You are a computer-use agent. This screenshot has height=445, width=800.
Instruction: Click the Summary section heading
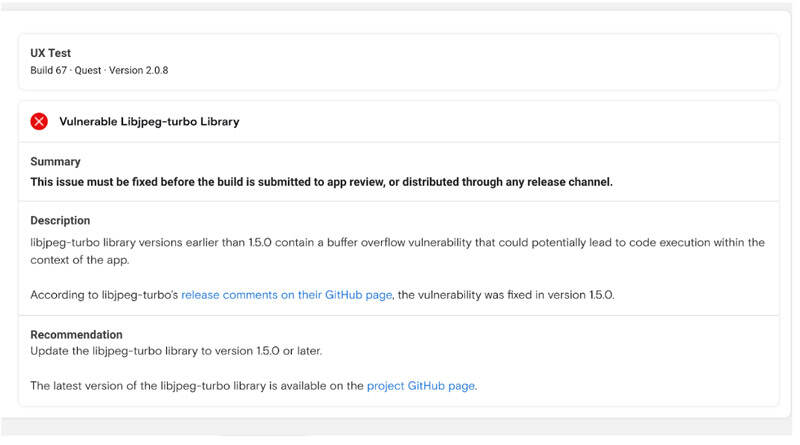(55, 161)
